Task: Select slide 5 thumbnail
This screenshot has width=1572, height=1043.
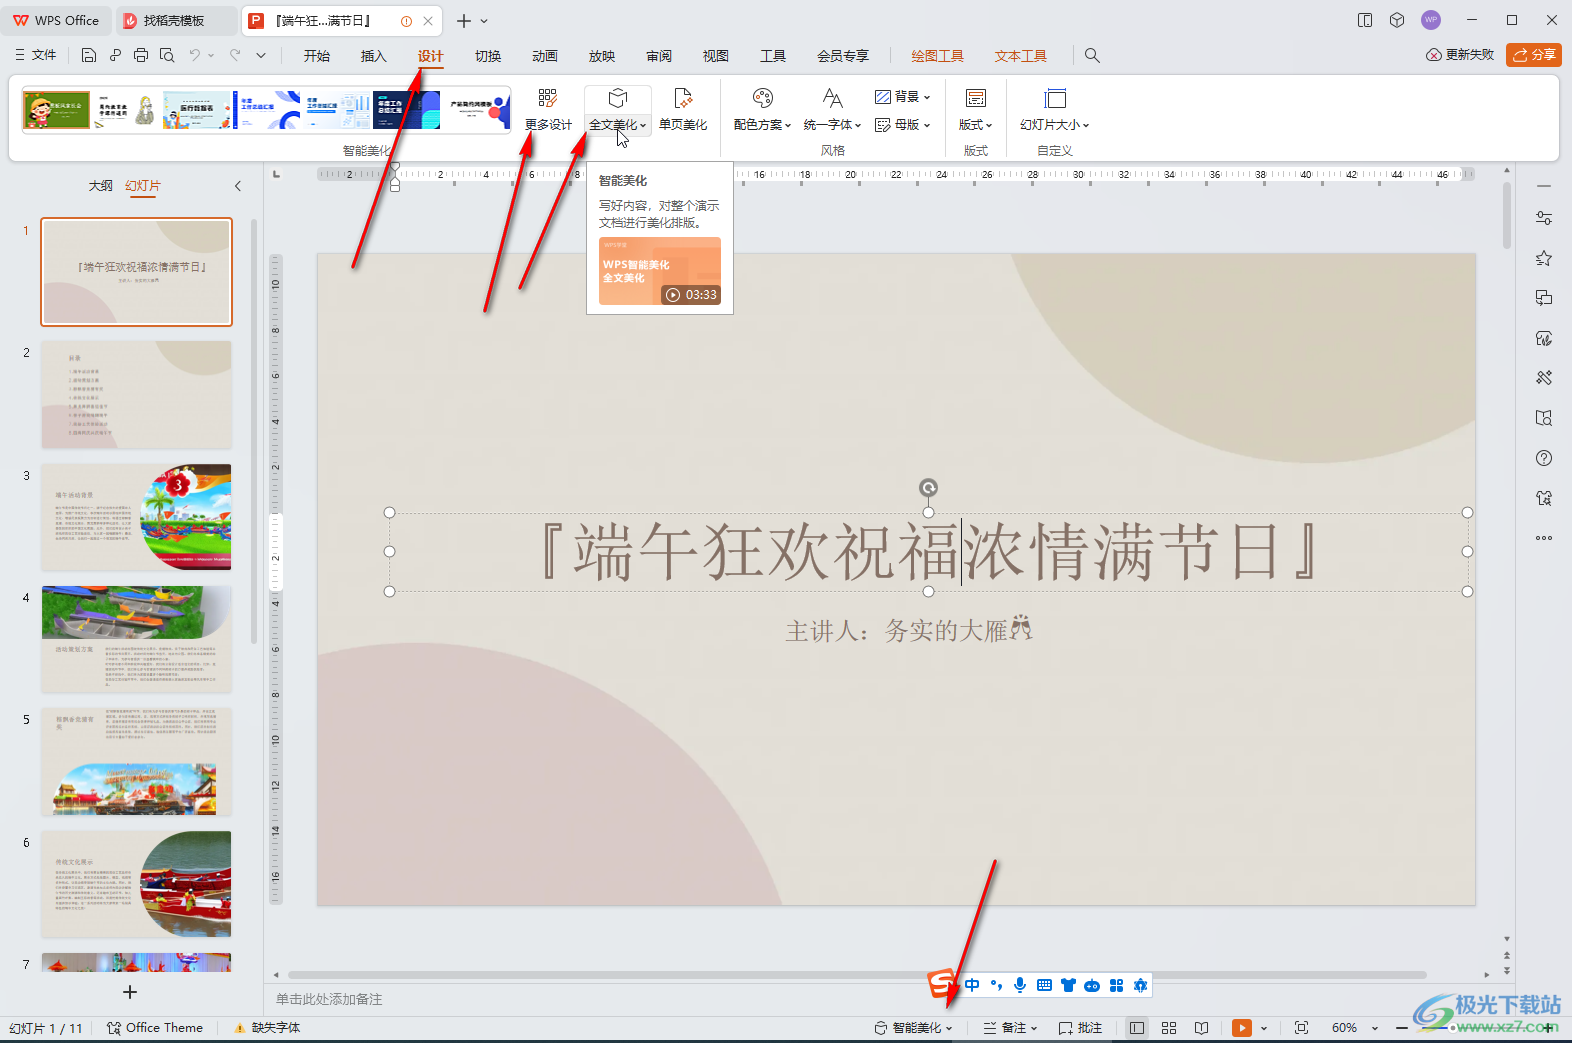Action: click(x=136, y=762)
